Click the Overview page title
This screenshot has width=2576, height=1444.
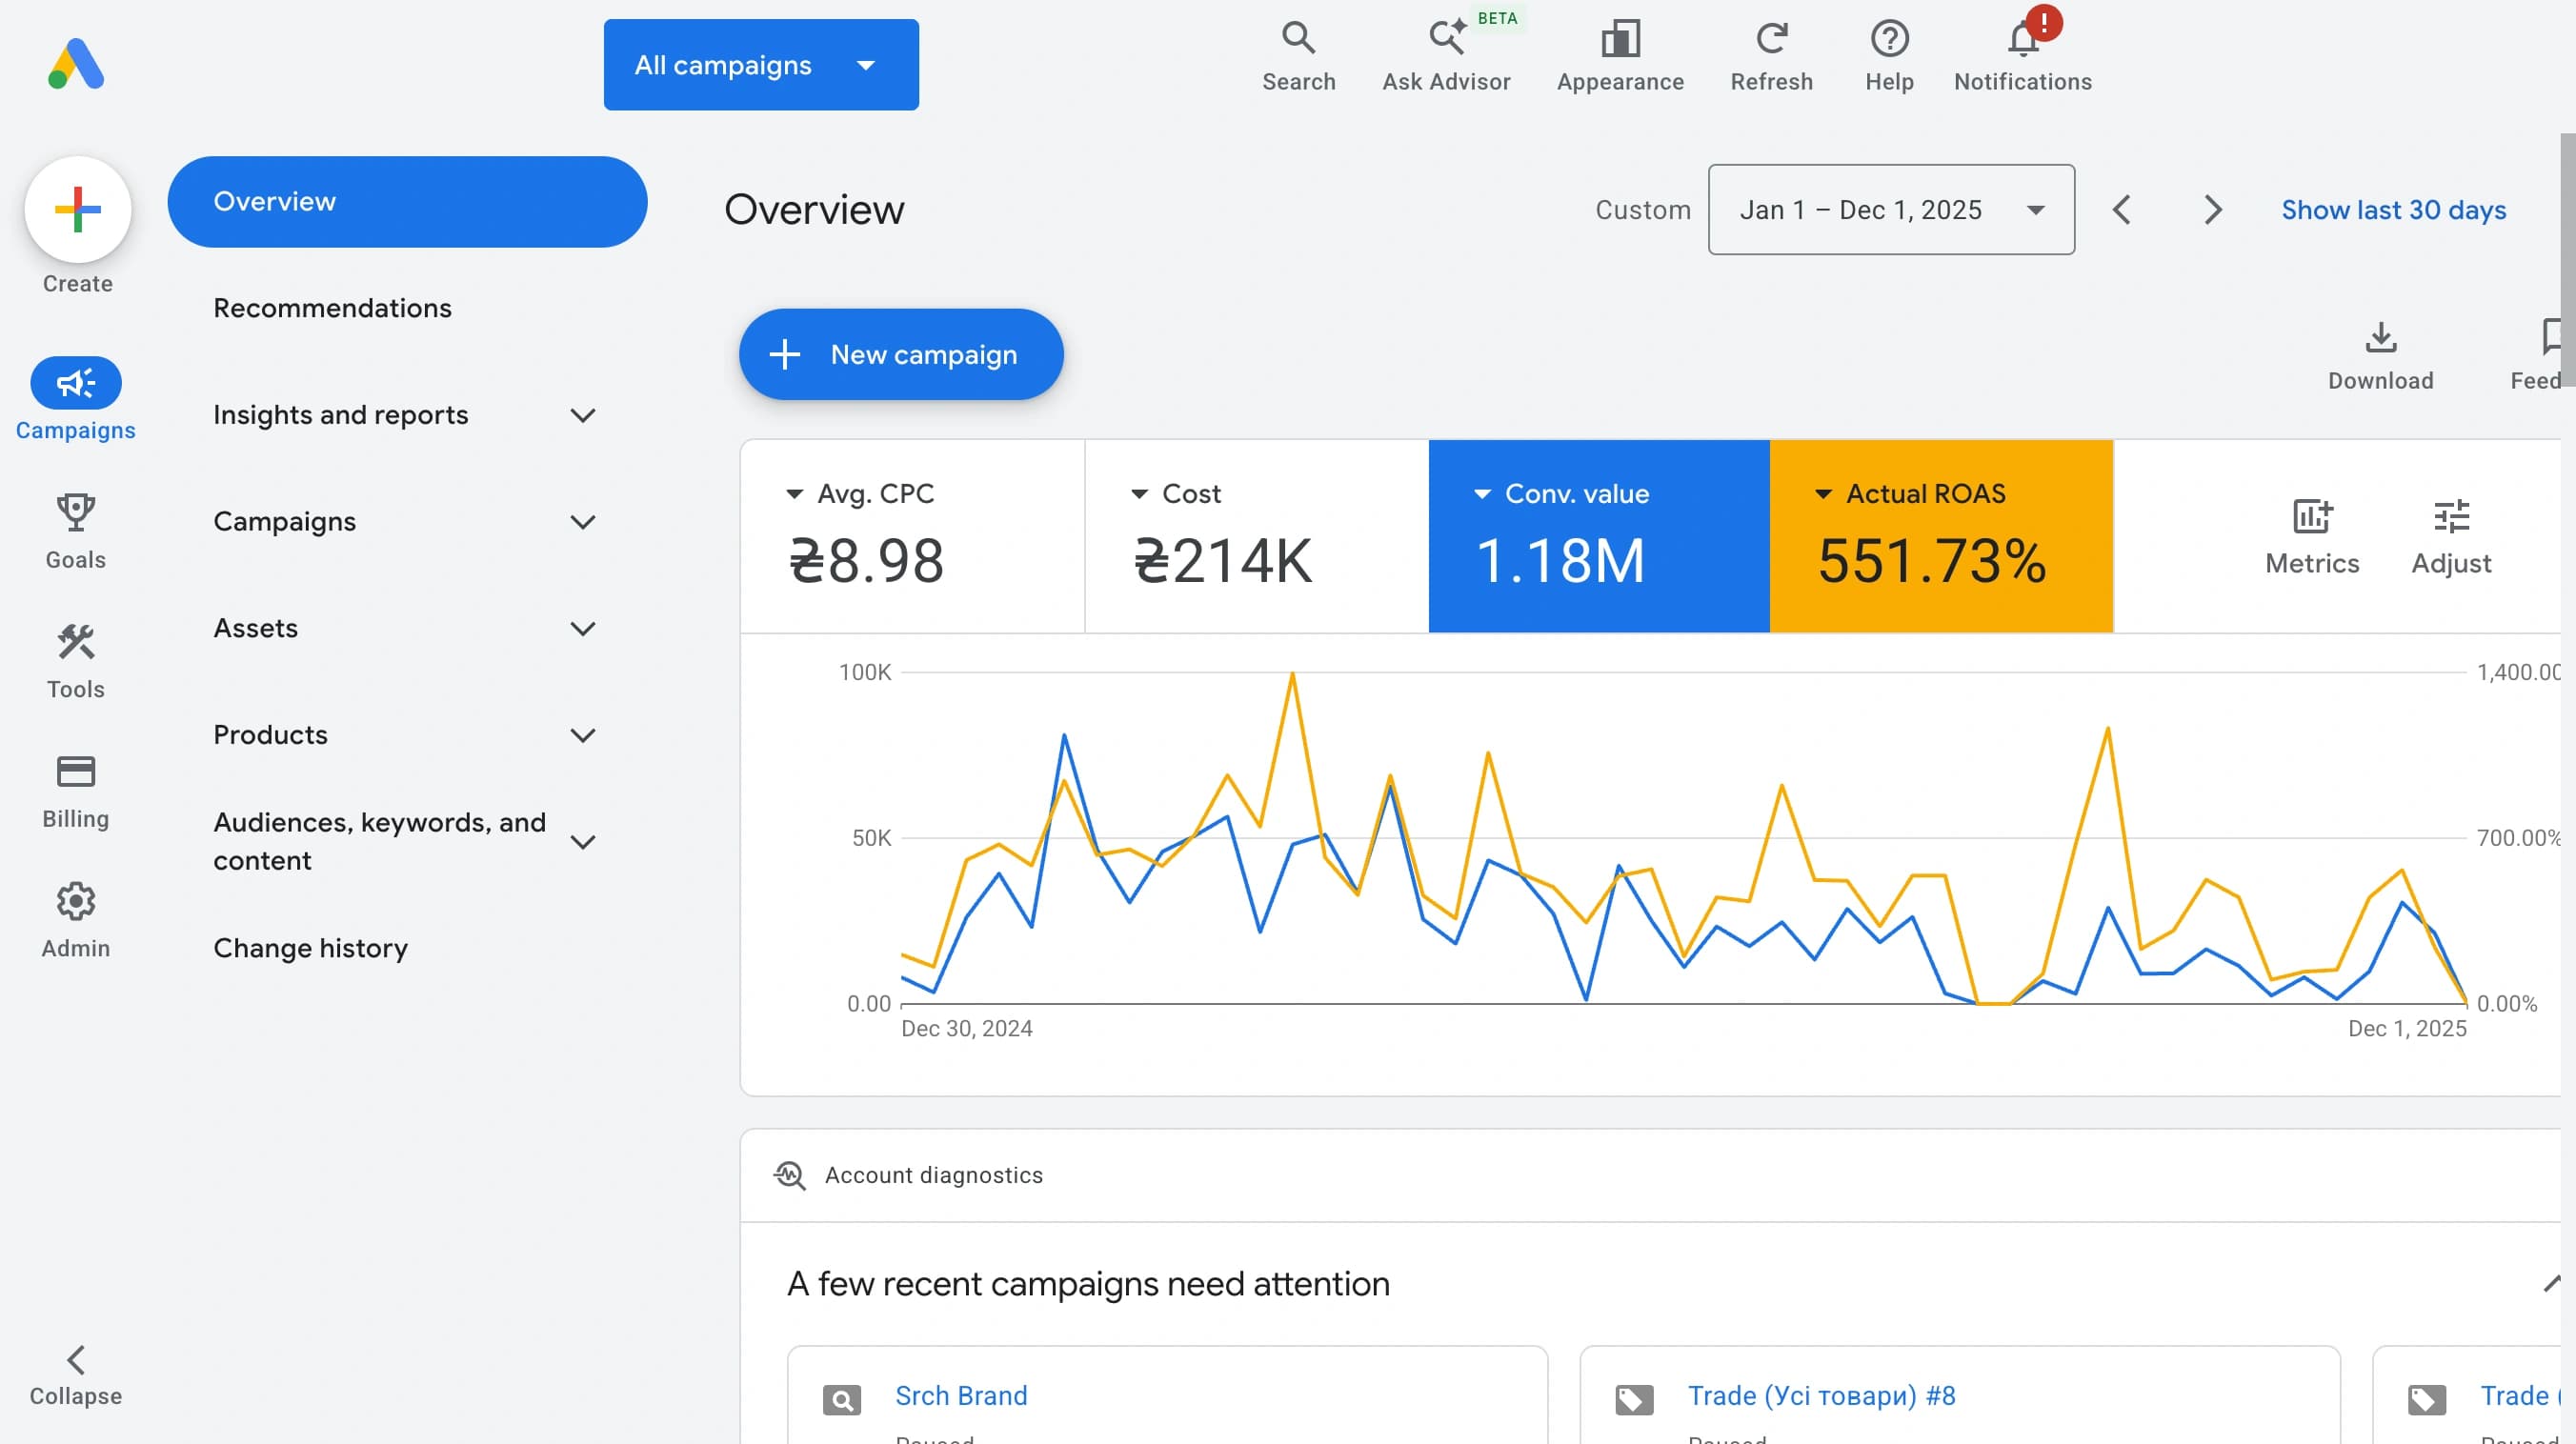click(x=814, y=210)
